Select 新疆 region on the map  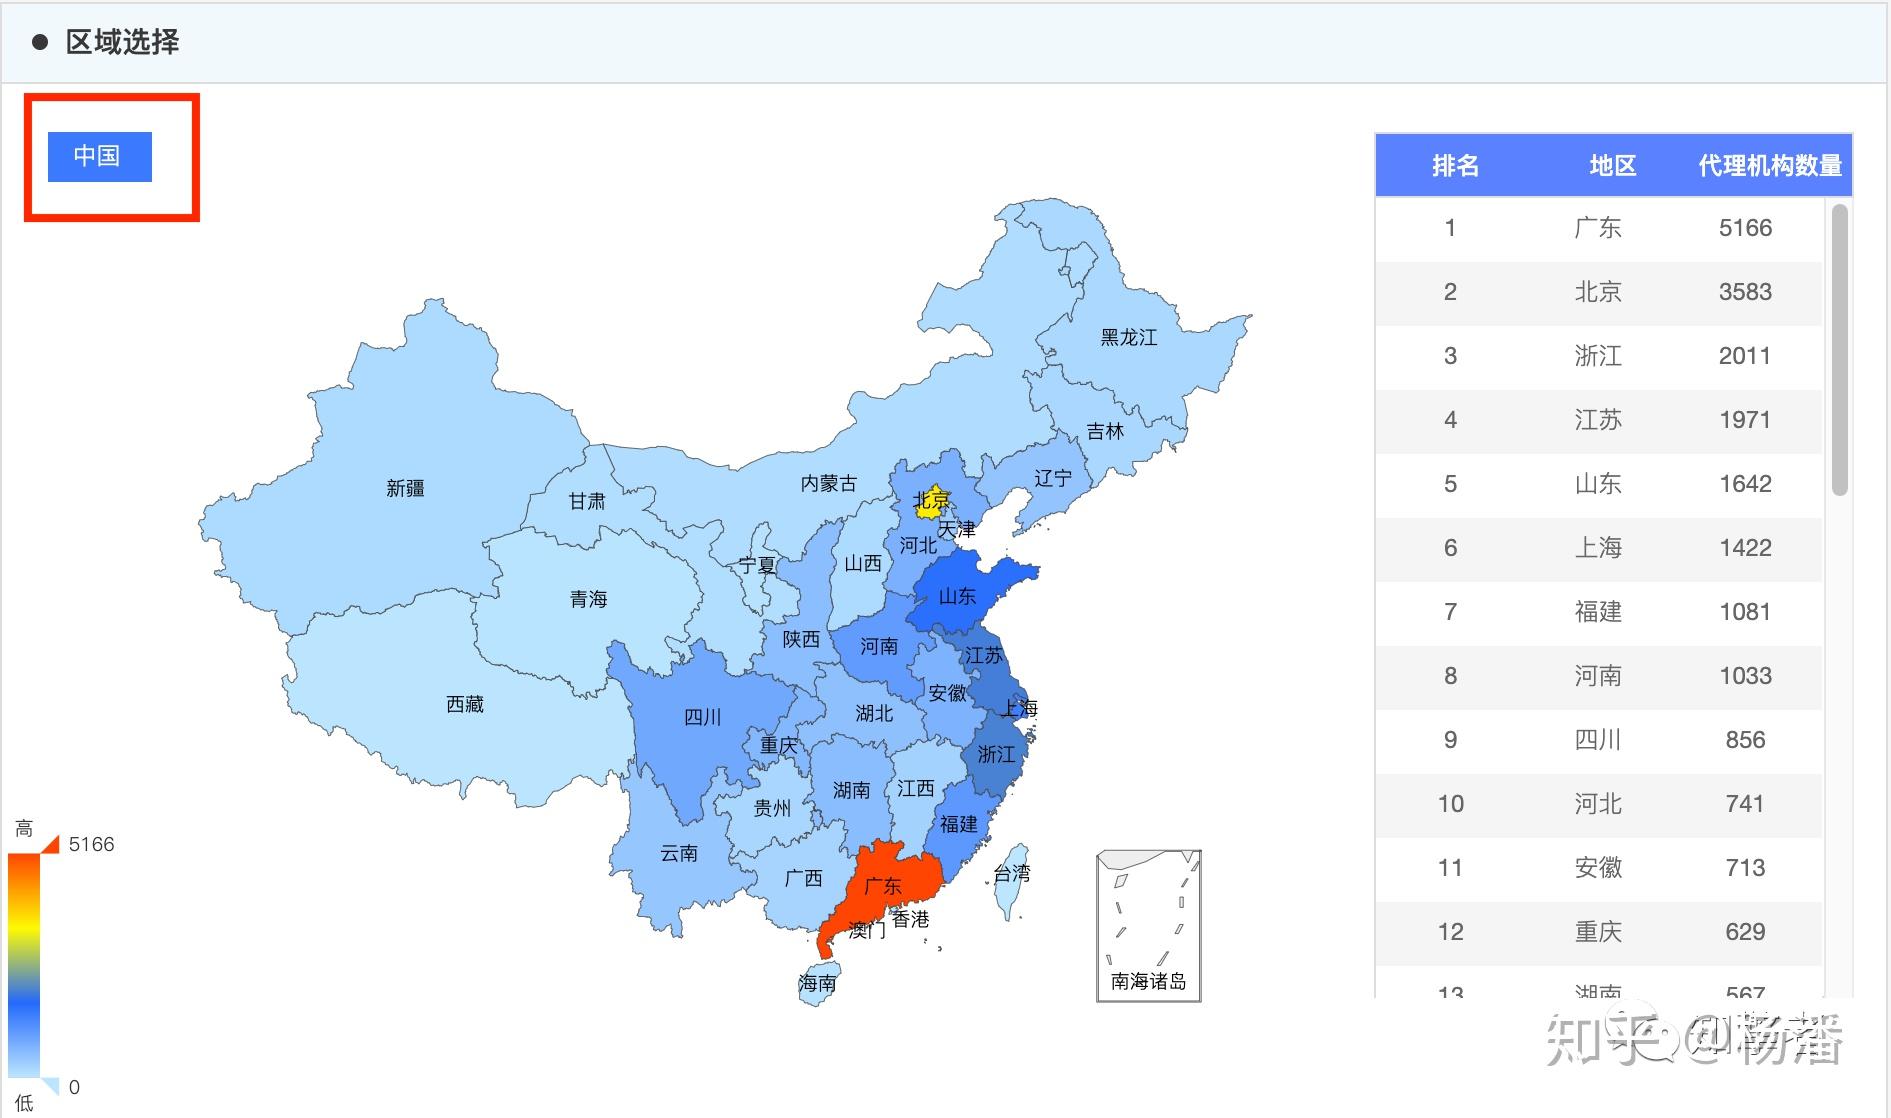(405, 487)
